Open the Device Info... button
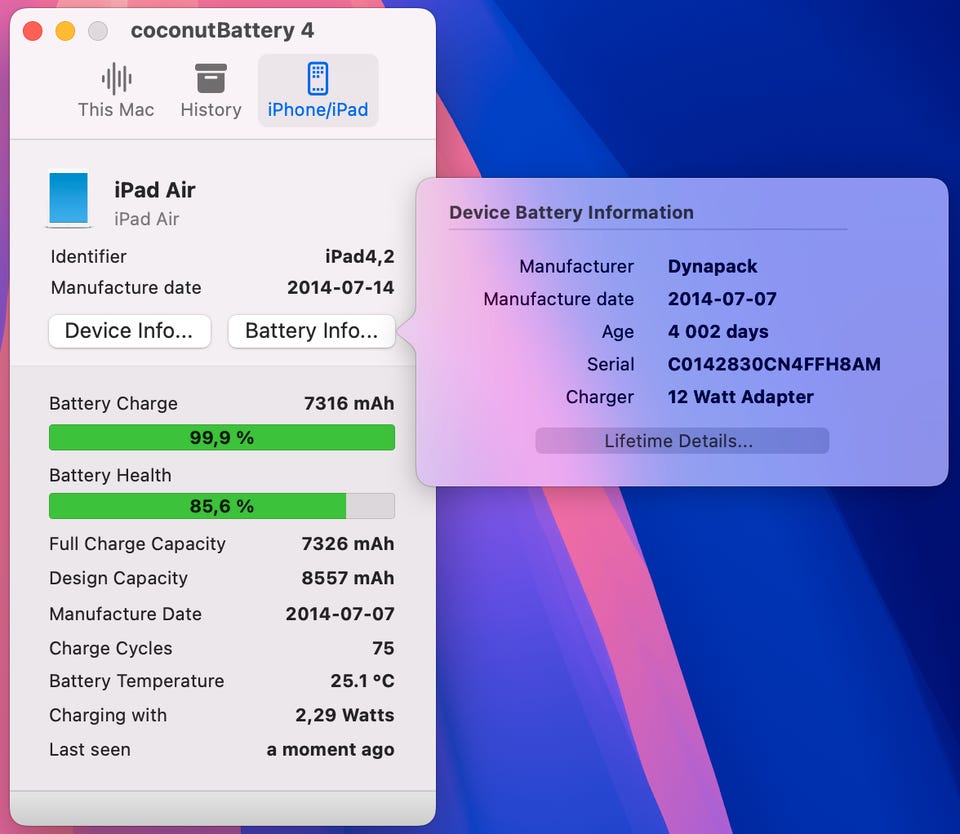The image size is (960, 834). tap(129, 331)
